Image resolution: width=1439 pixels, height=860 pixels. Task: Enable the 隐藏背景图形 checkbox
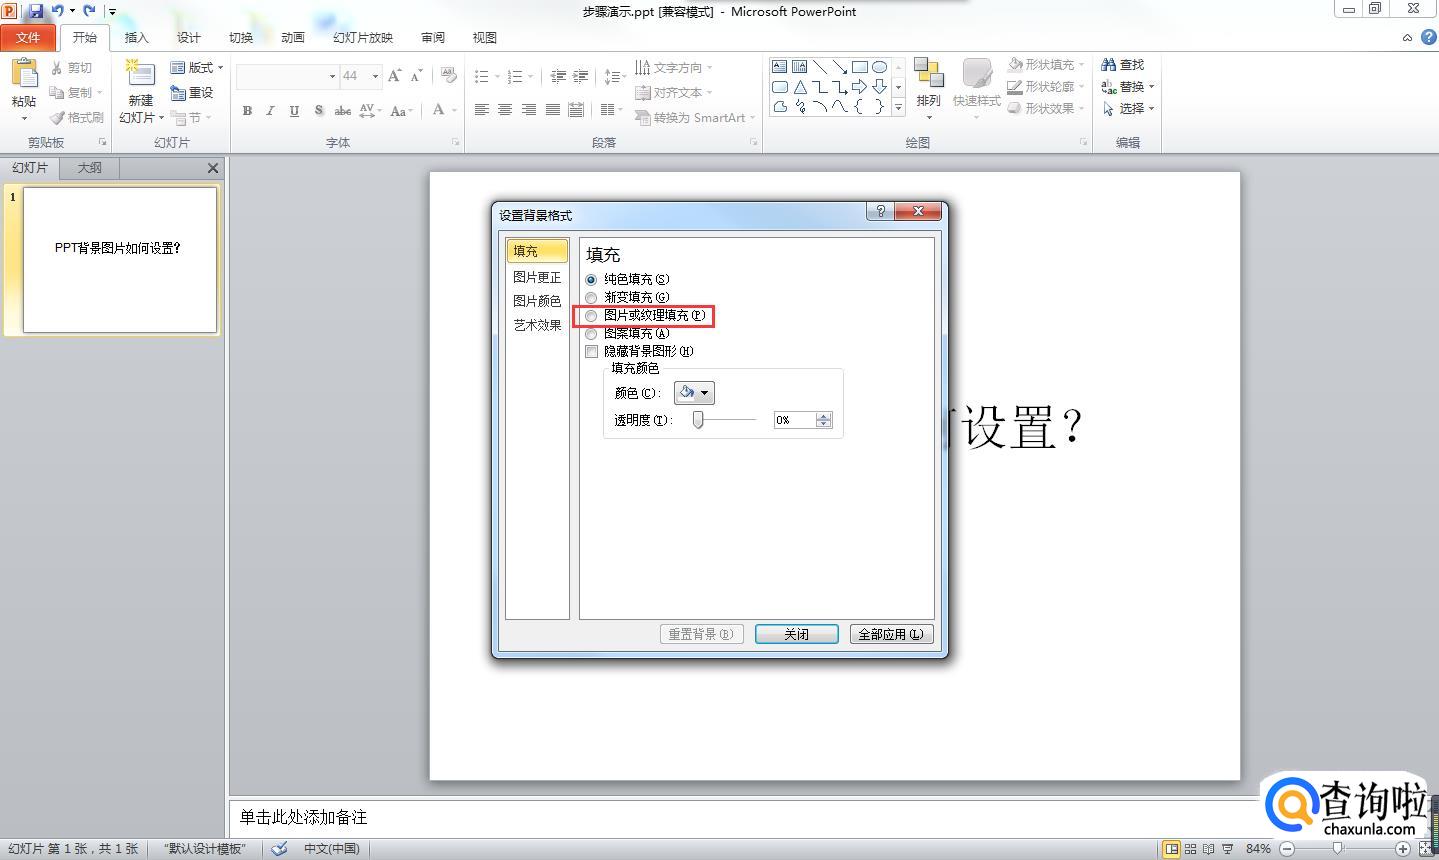[591, 352]
